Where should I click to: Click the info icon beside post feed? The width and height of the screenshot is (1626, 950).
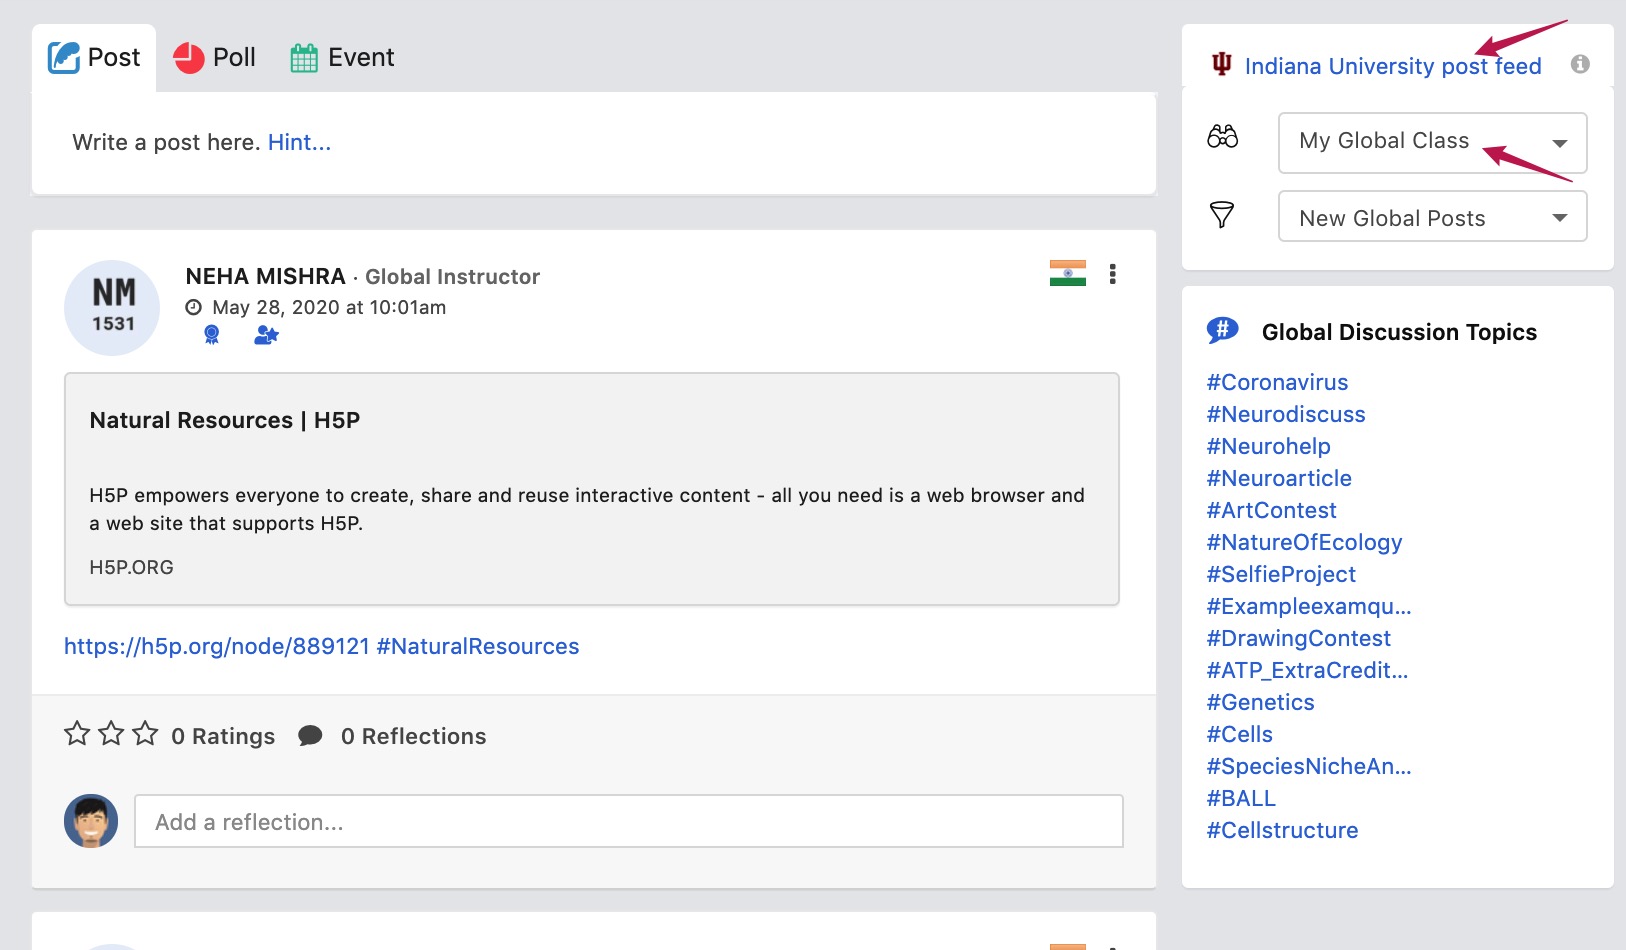pyautogui.click(x=1580, y=64)
